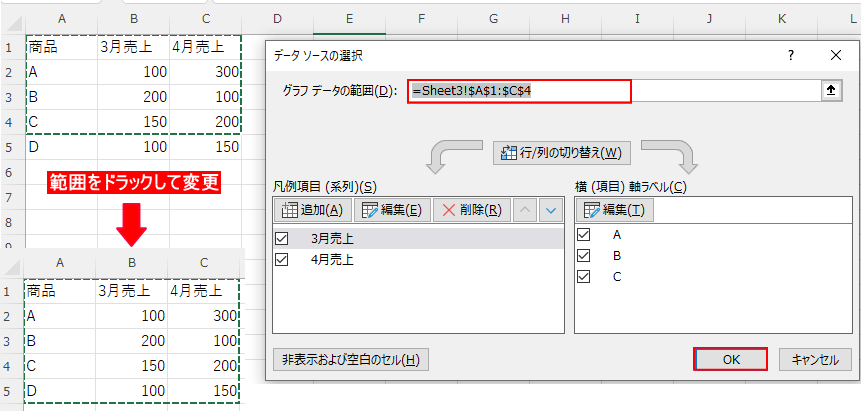Click the help question mark in the dialog
861x411 pixels.
point(791,55)
